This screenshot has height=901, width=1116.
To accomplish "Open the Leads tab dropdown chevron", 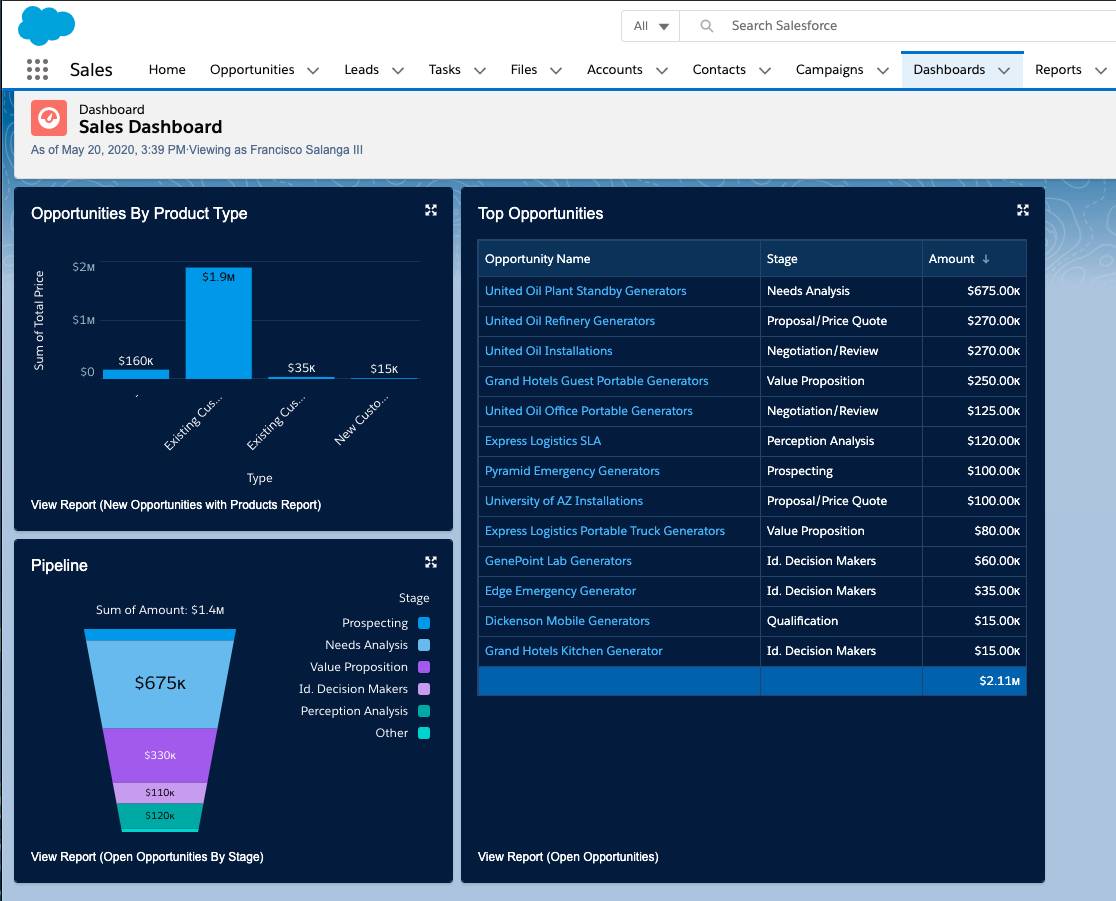I will 398,70.
